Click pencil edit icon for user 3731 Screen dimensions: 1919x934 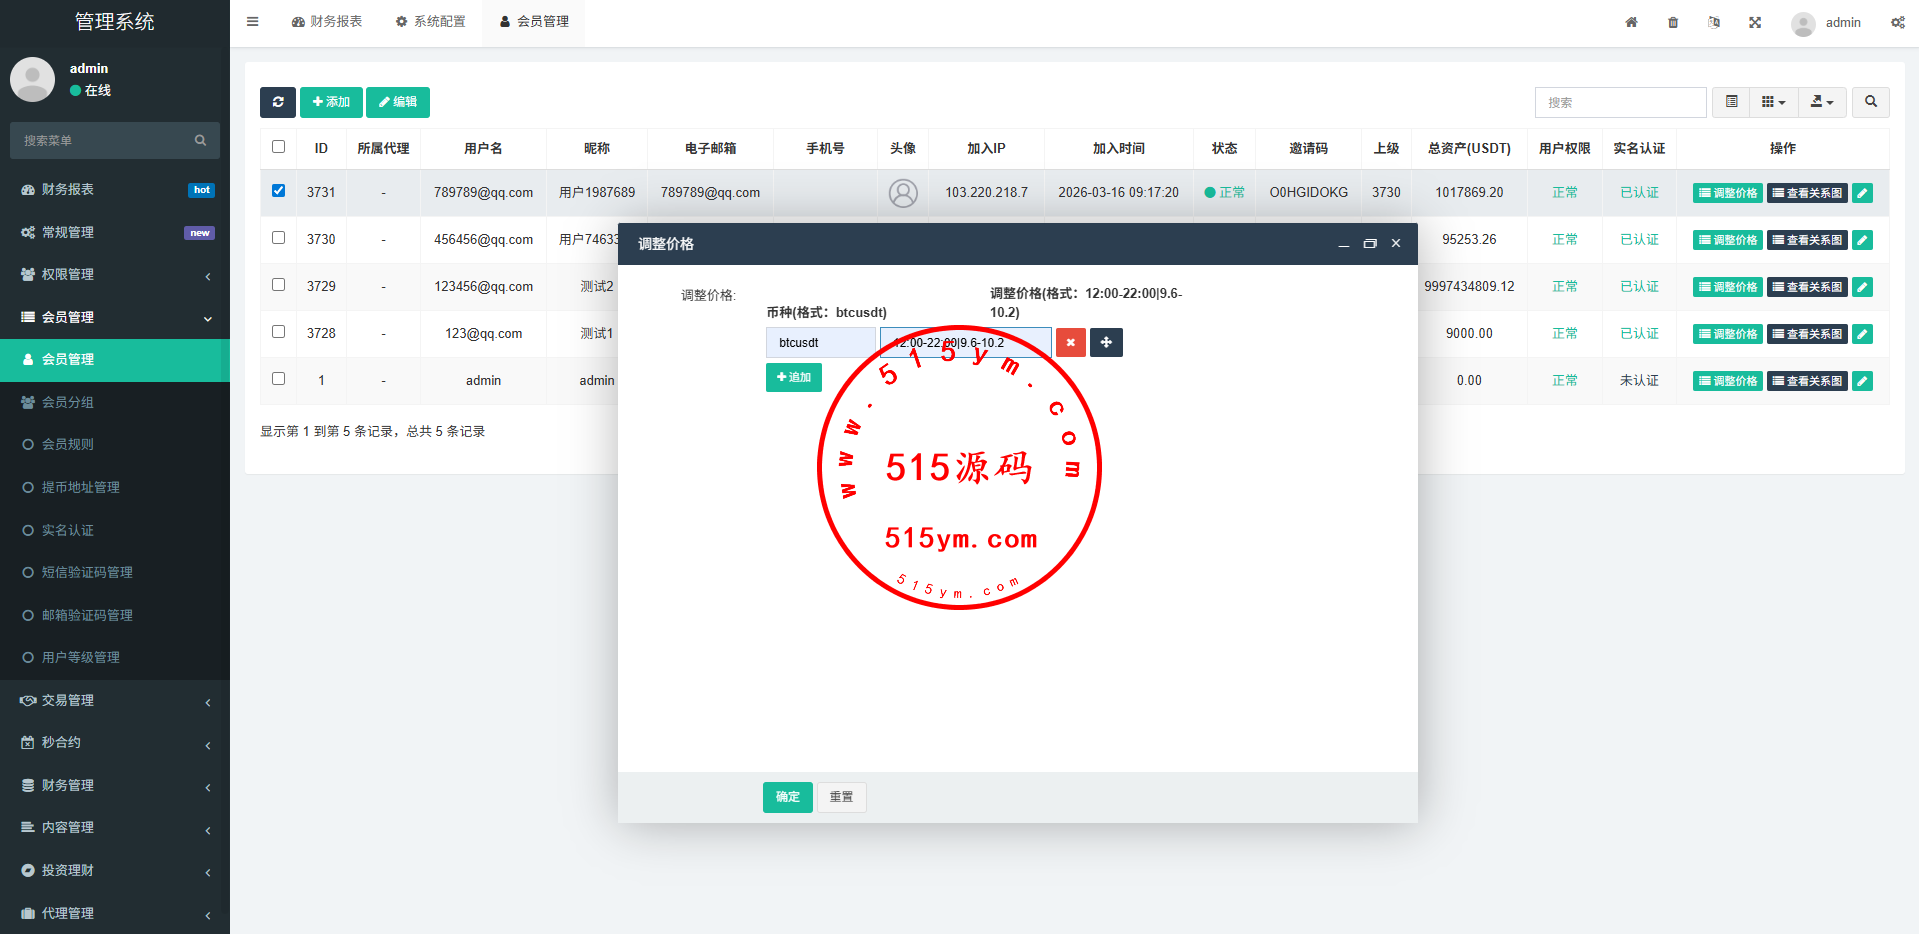click(1862, 193)
